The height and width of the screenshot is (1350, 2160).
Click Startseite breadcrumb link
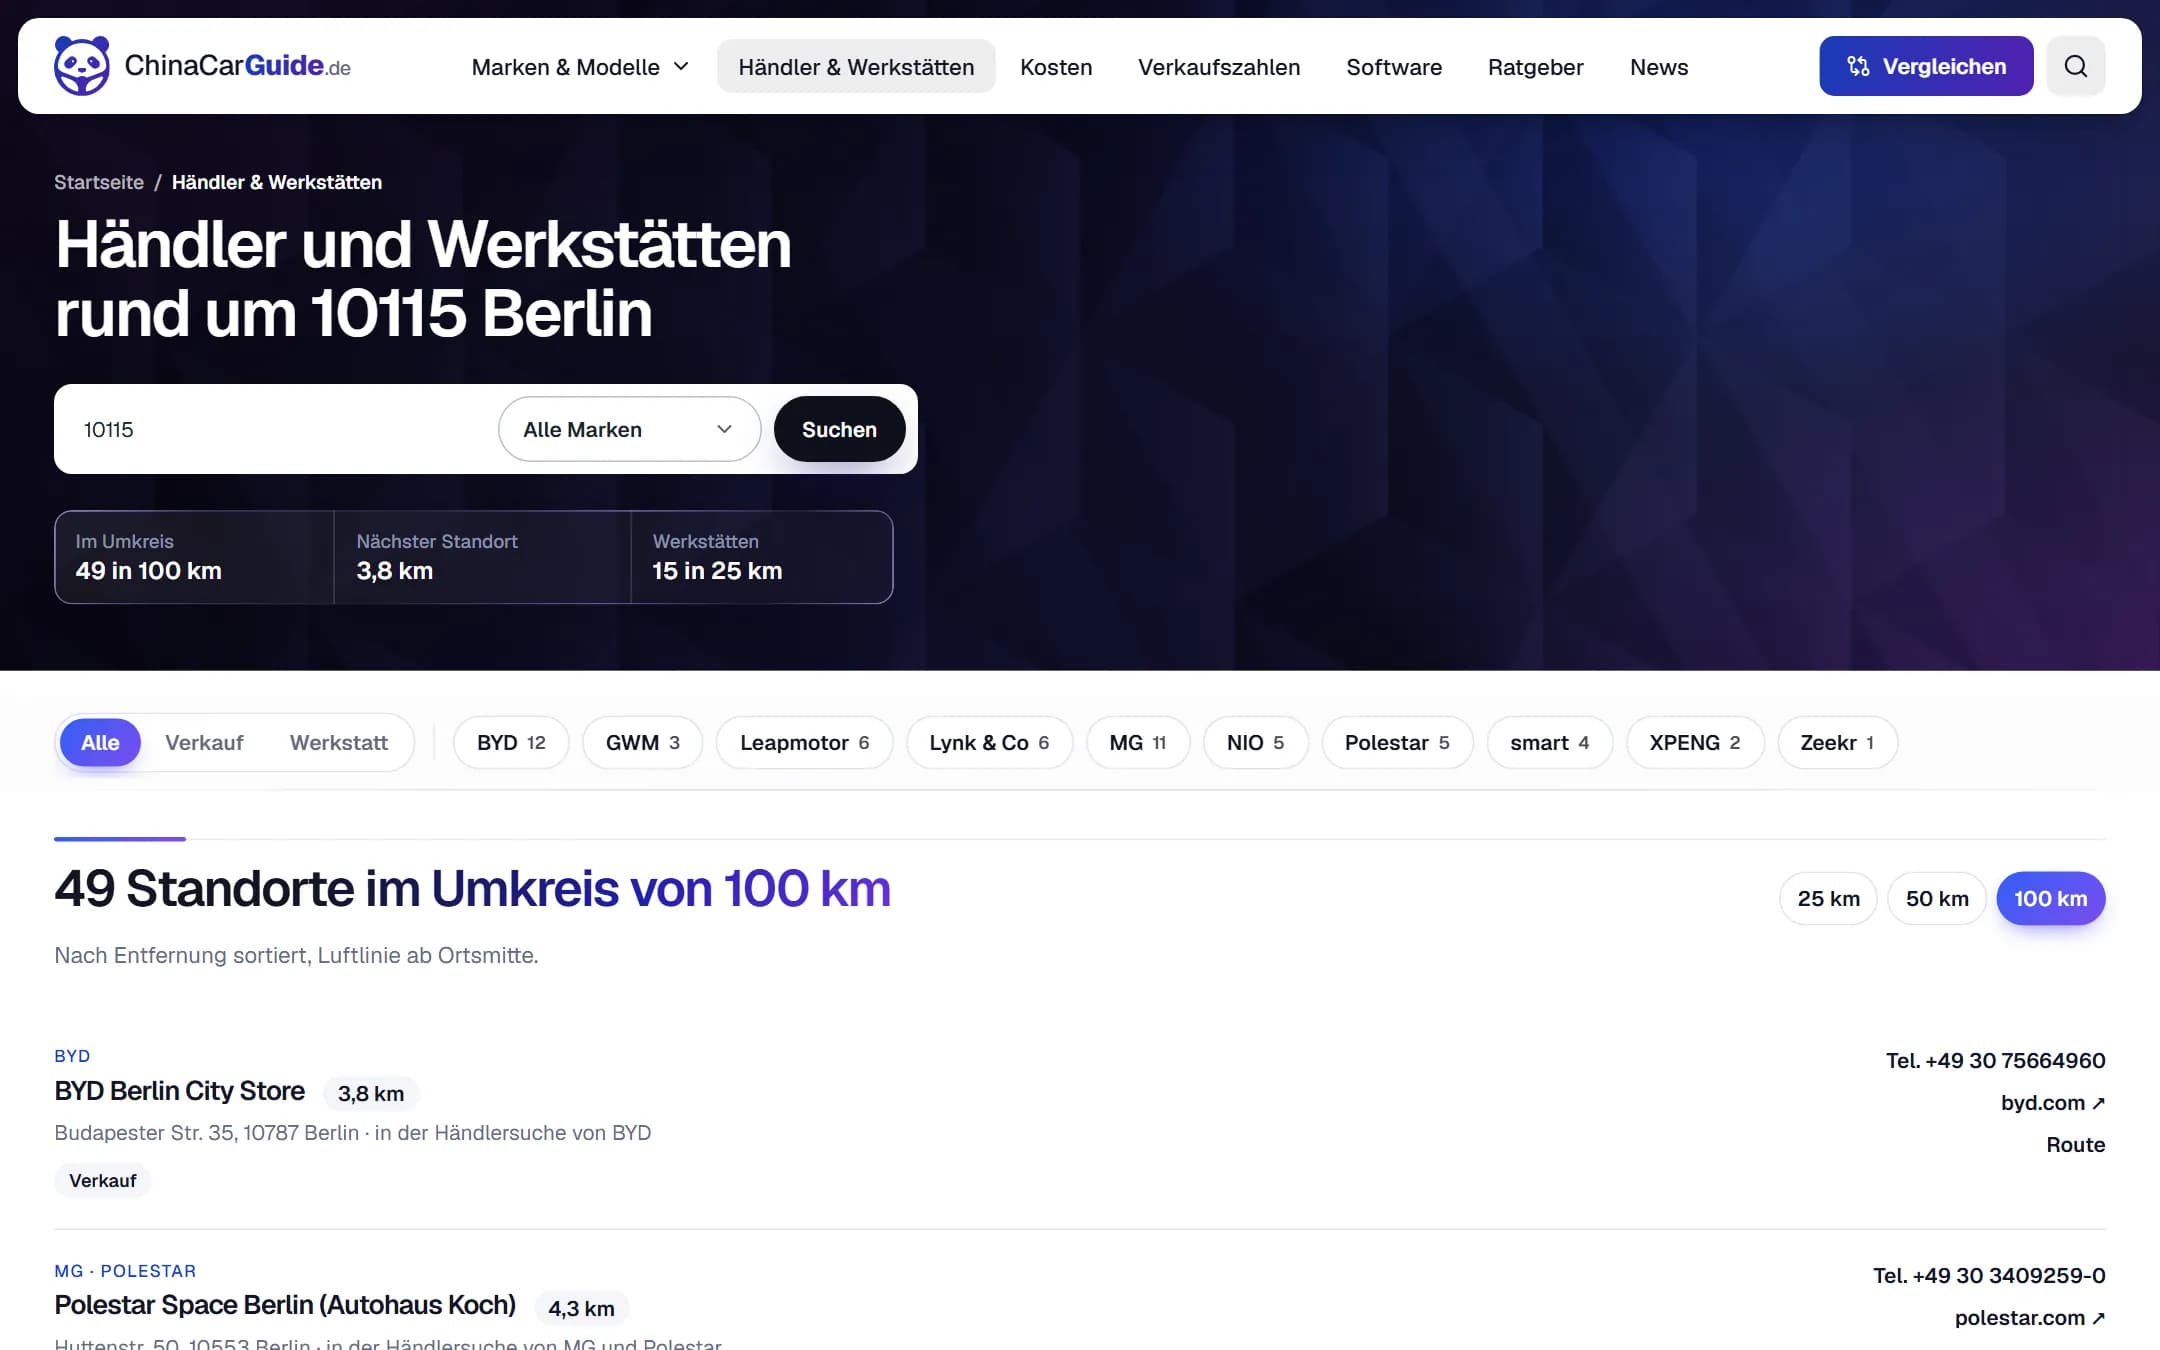[99, 182]
